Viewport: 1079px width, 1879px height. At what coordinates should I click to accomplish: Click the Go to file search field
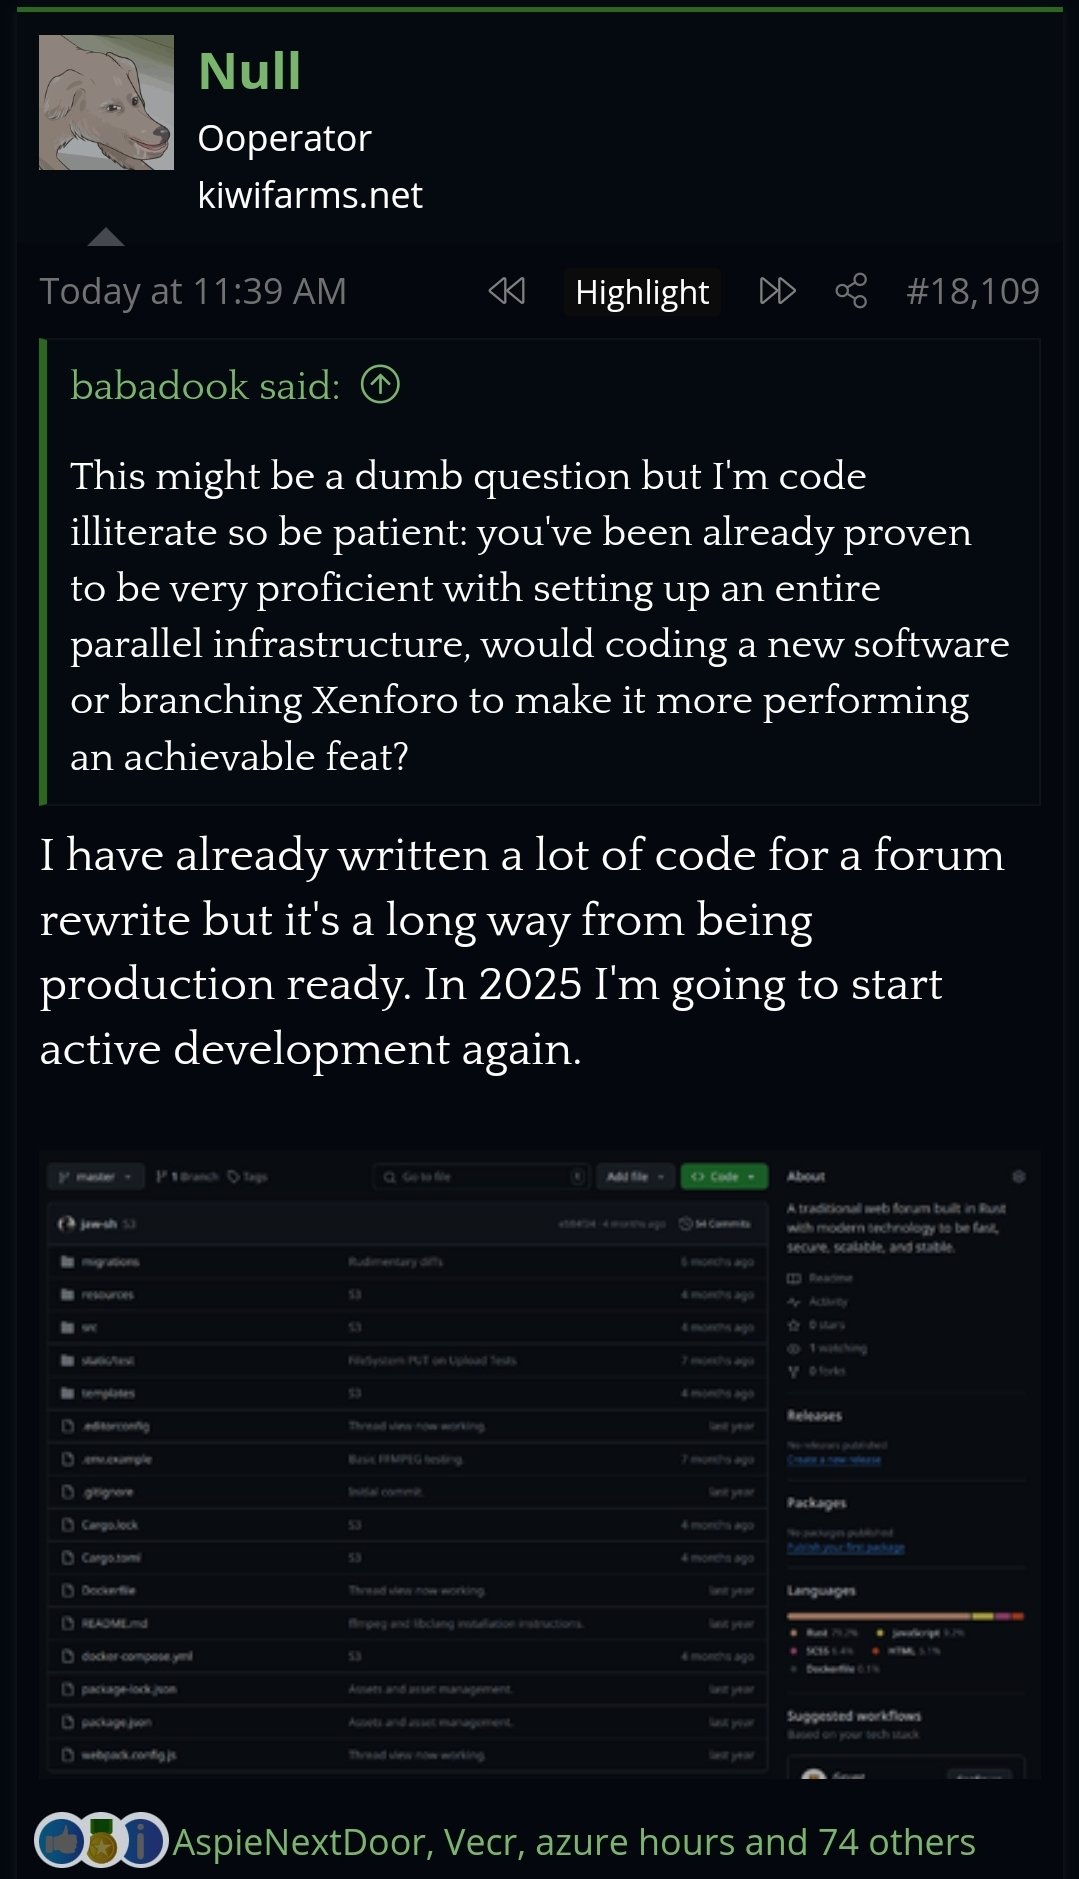tap(480, 1177)
